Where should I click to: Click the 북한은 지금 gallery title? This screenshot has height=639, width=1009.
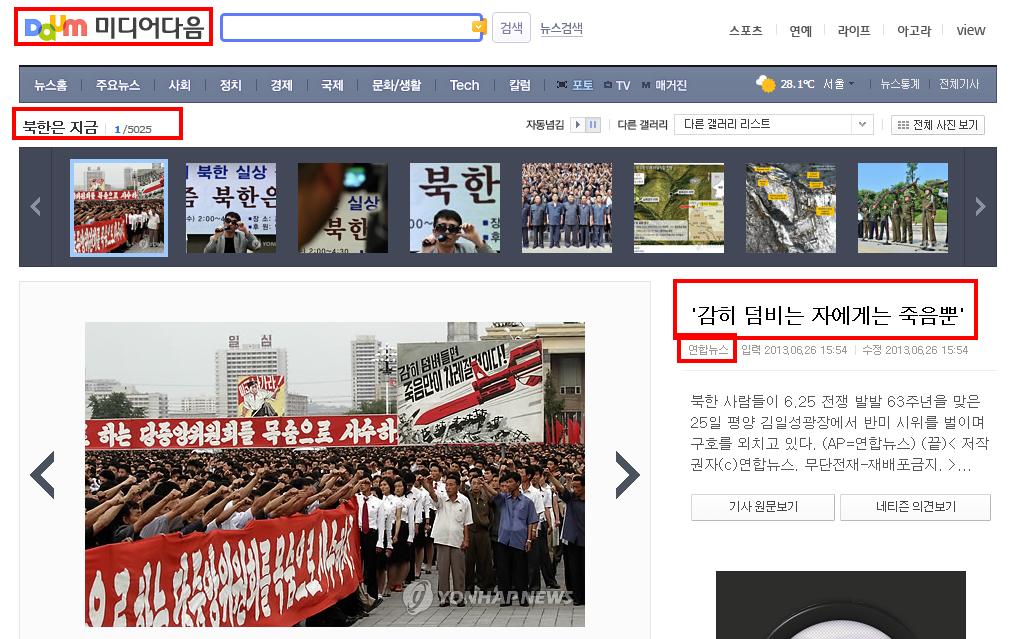click(x=60, y=127)
